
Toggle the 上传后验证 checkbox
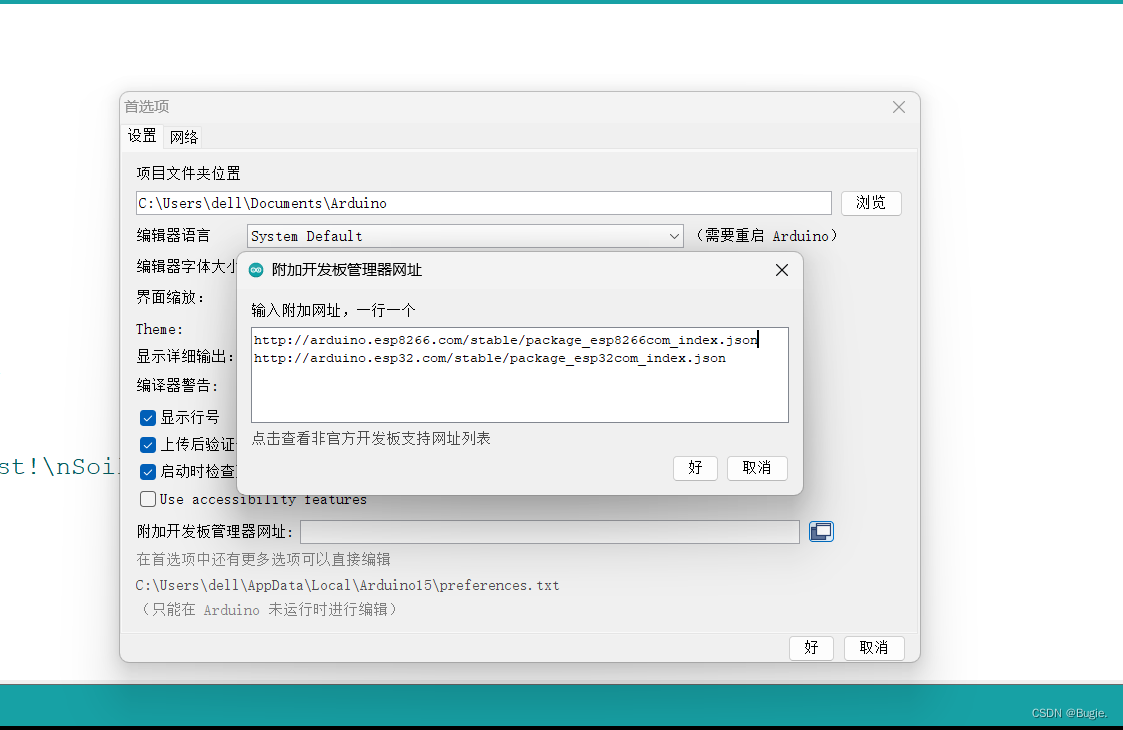148,445
